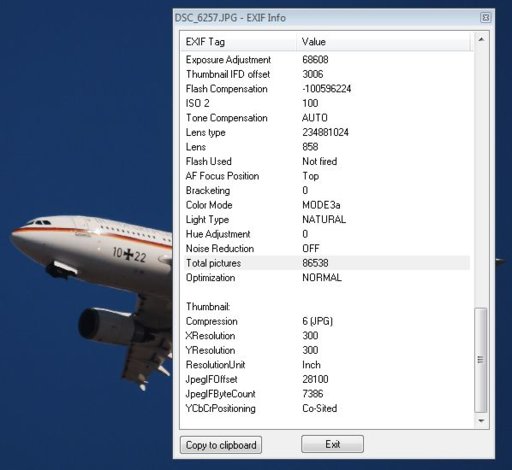Select the Tone Compensation row
Screen dimensions: 512x470
pyautogui.click(x=327, y=118)
